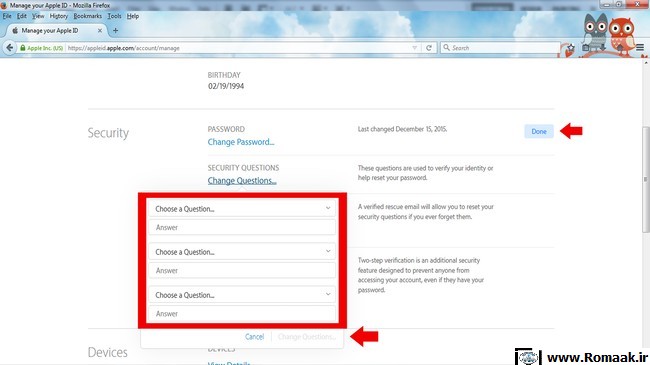Screen dimensions: 650x365
Task: Click the Apple logo favicon on the tab
Action: 15,30
